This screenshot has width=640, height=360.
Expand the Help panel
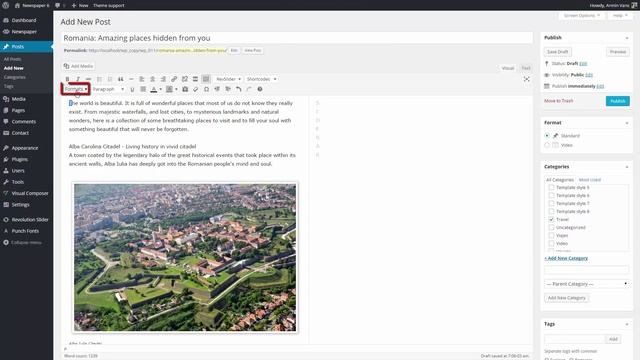(620, 16)
